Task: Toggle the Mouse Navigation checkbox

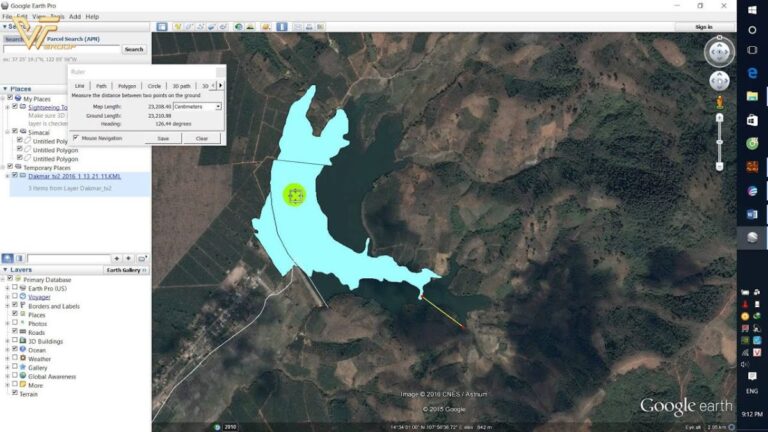Action: (76, 138)
